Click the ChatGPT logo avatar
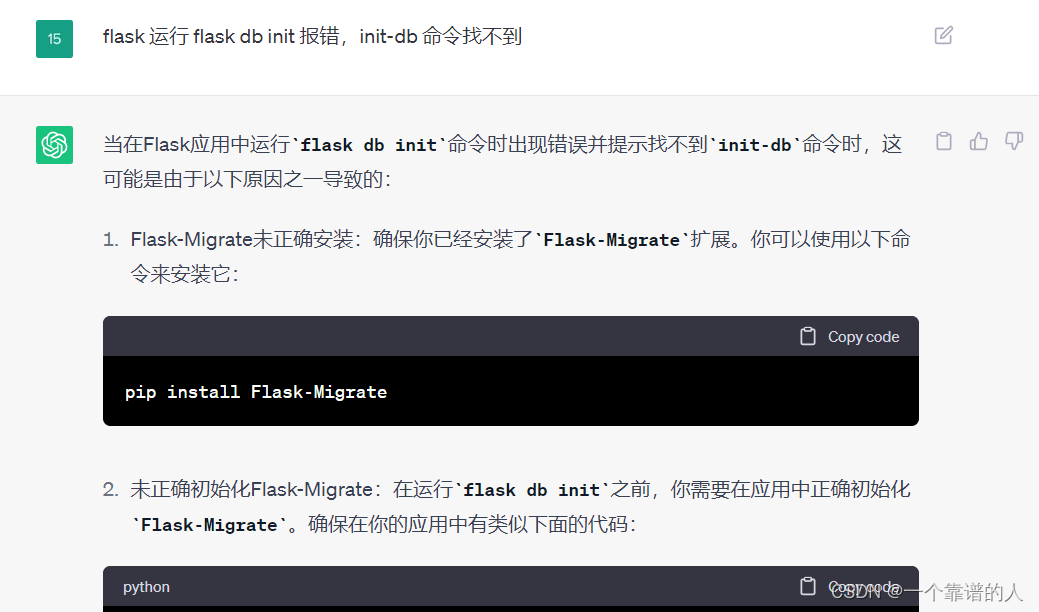 54,145
